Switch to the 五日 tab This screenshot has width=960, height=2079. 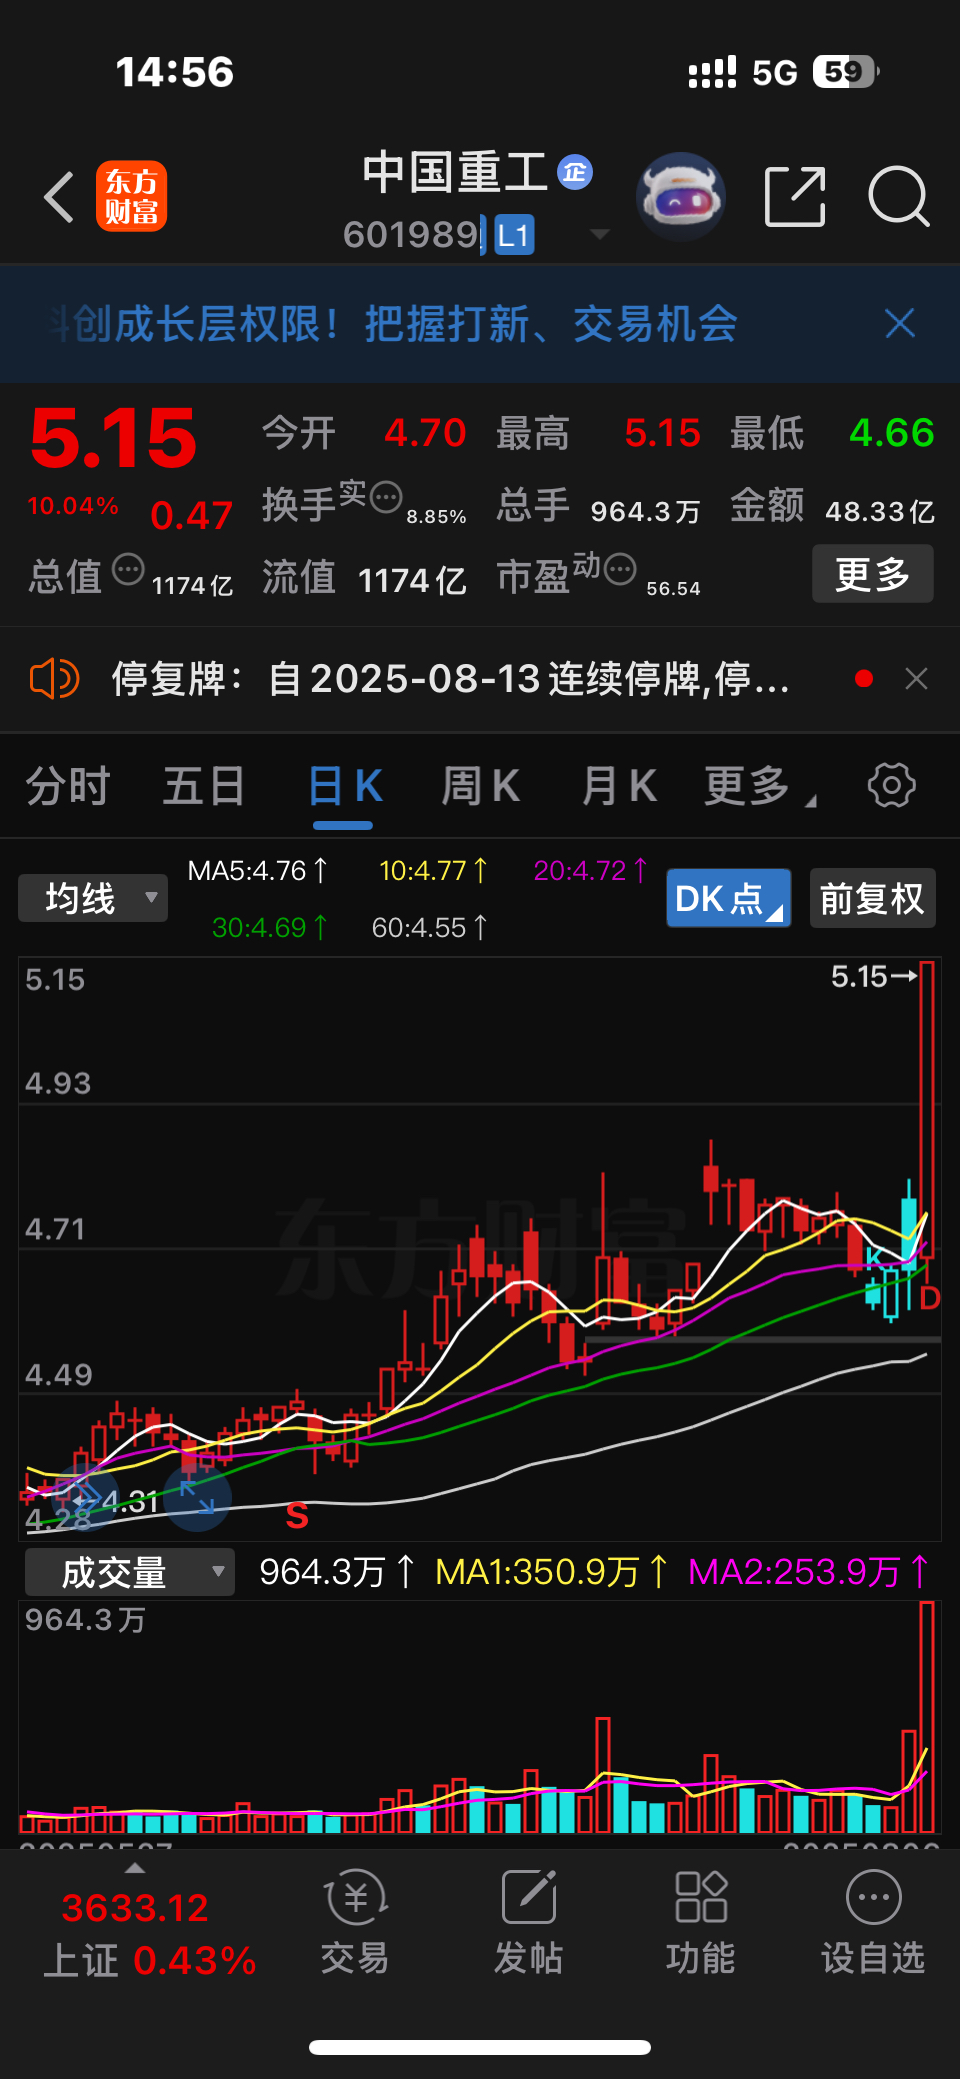pyautogui.click(x=204, y=786)
